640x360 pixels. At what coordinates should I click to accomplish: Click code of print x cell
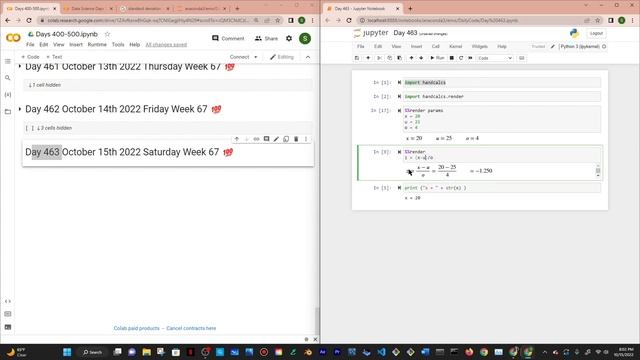coord(502,188)
